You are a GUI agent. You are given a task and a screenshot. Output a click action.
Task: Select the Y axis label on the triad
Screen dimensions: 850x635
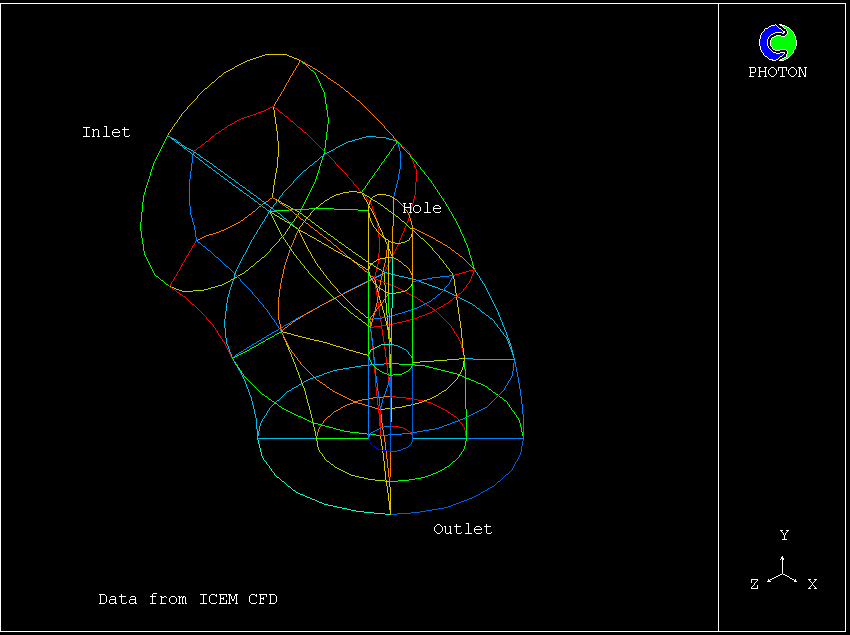pos(784,536)
